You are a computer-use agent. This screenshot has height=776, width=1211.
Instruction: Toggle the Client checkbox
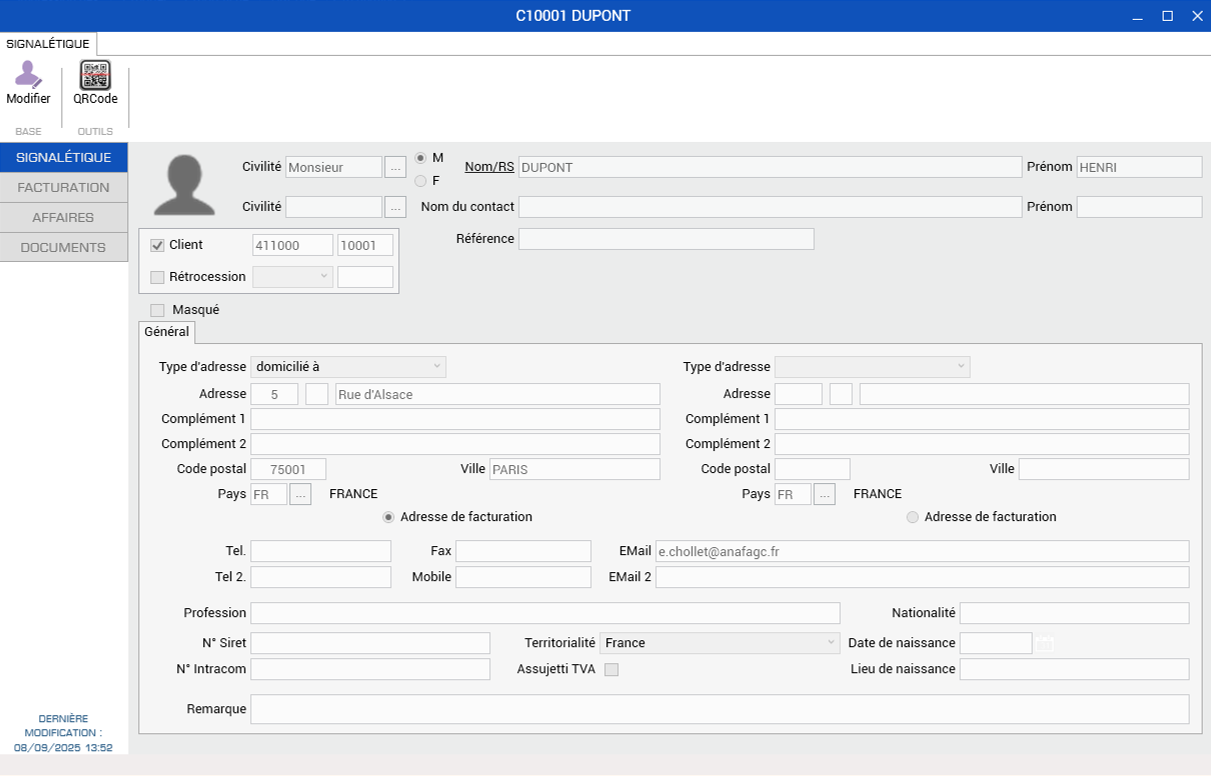point(158,245)
